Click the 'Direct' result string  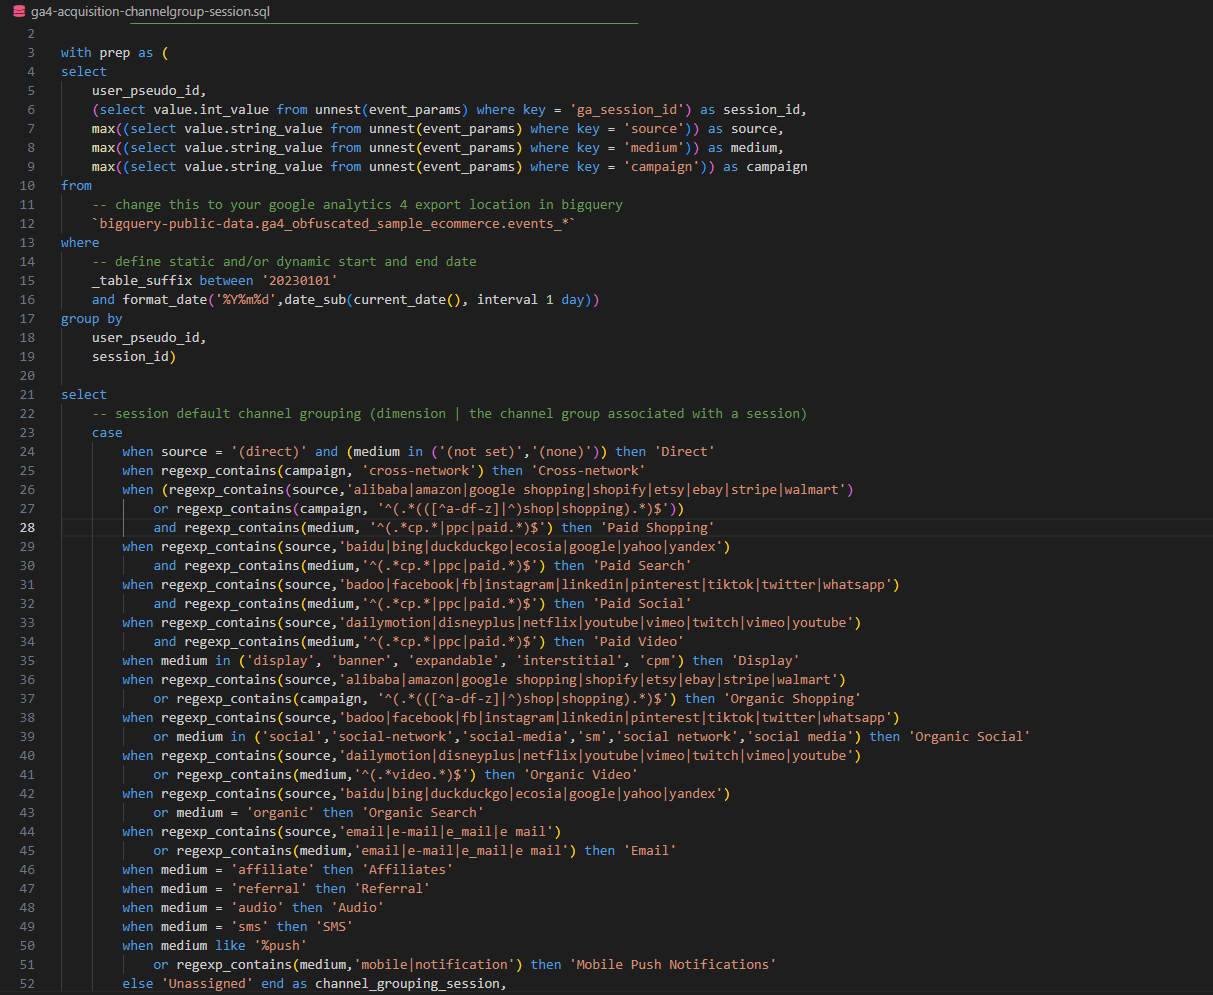[684, 451]
